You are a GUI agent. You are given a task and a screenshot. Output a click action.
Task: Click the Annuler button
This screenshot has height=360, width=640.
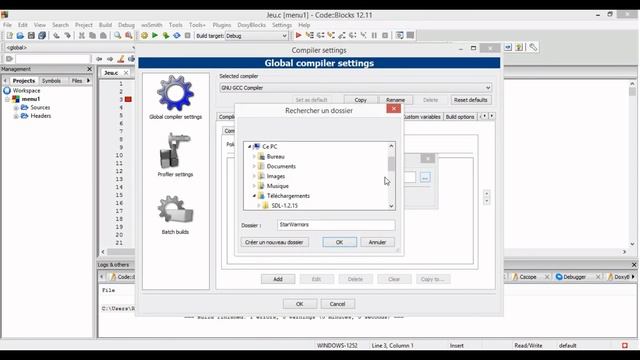[377, 242]
